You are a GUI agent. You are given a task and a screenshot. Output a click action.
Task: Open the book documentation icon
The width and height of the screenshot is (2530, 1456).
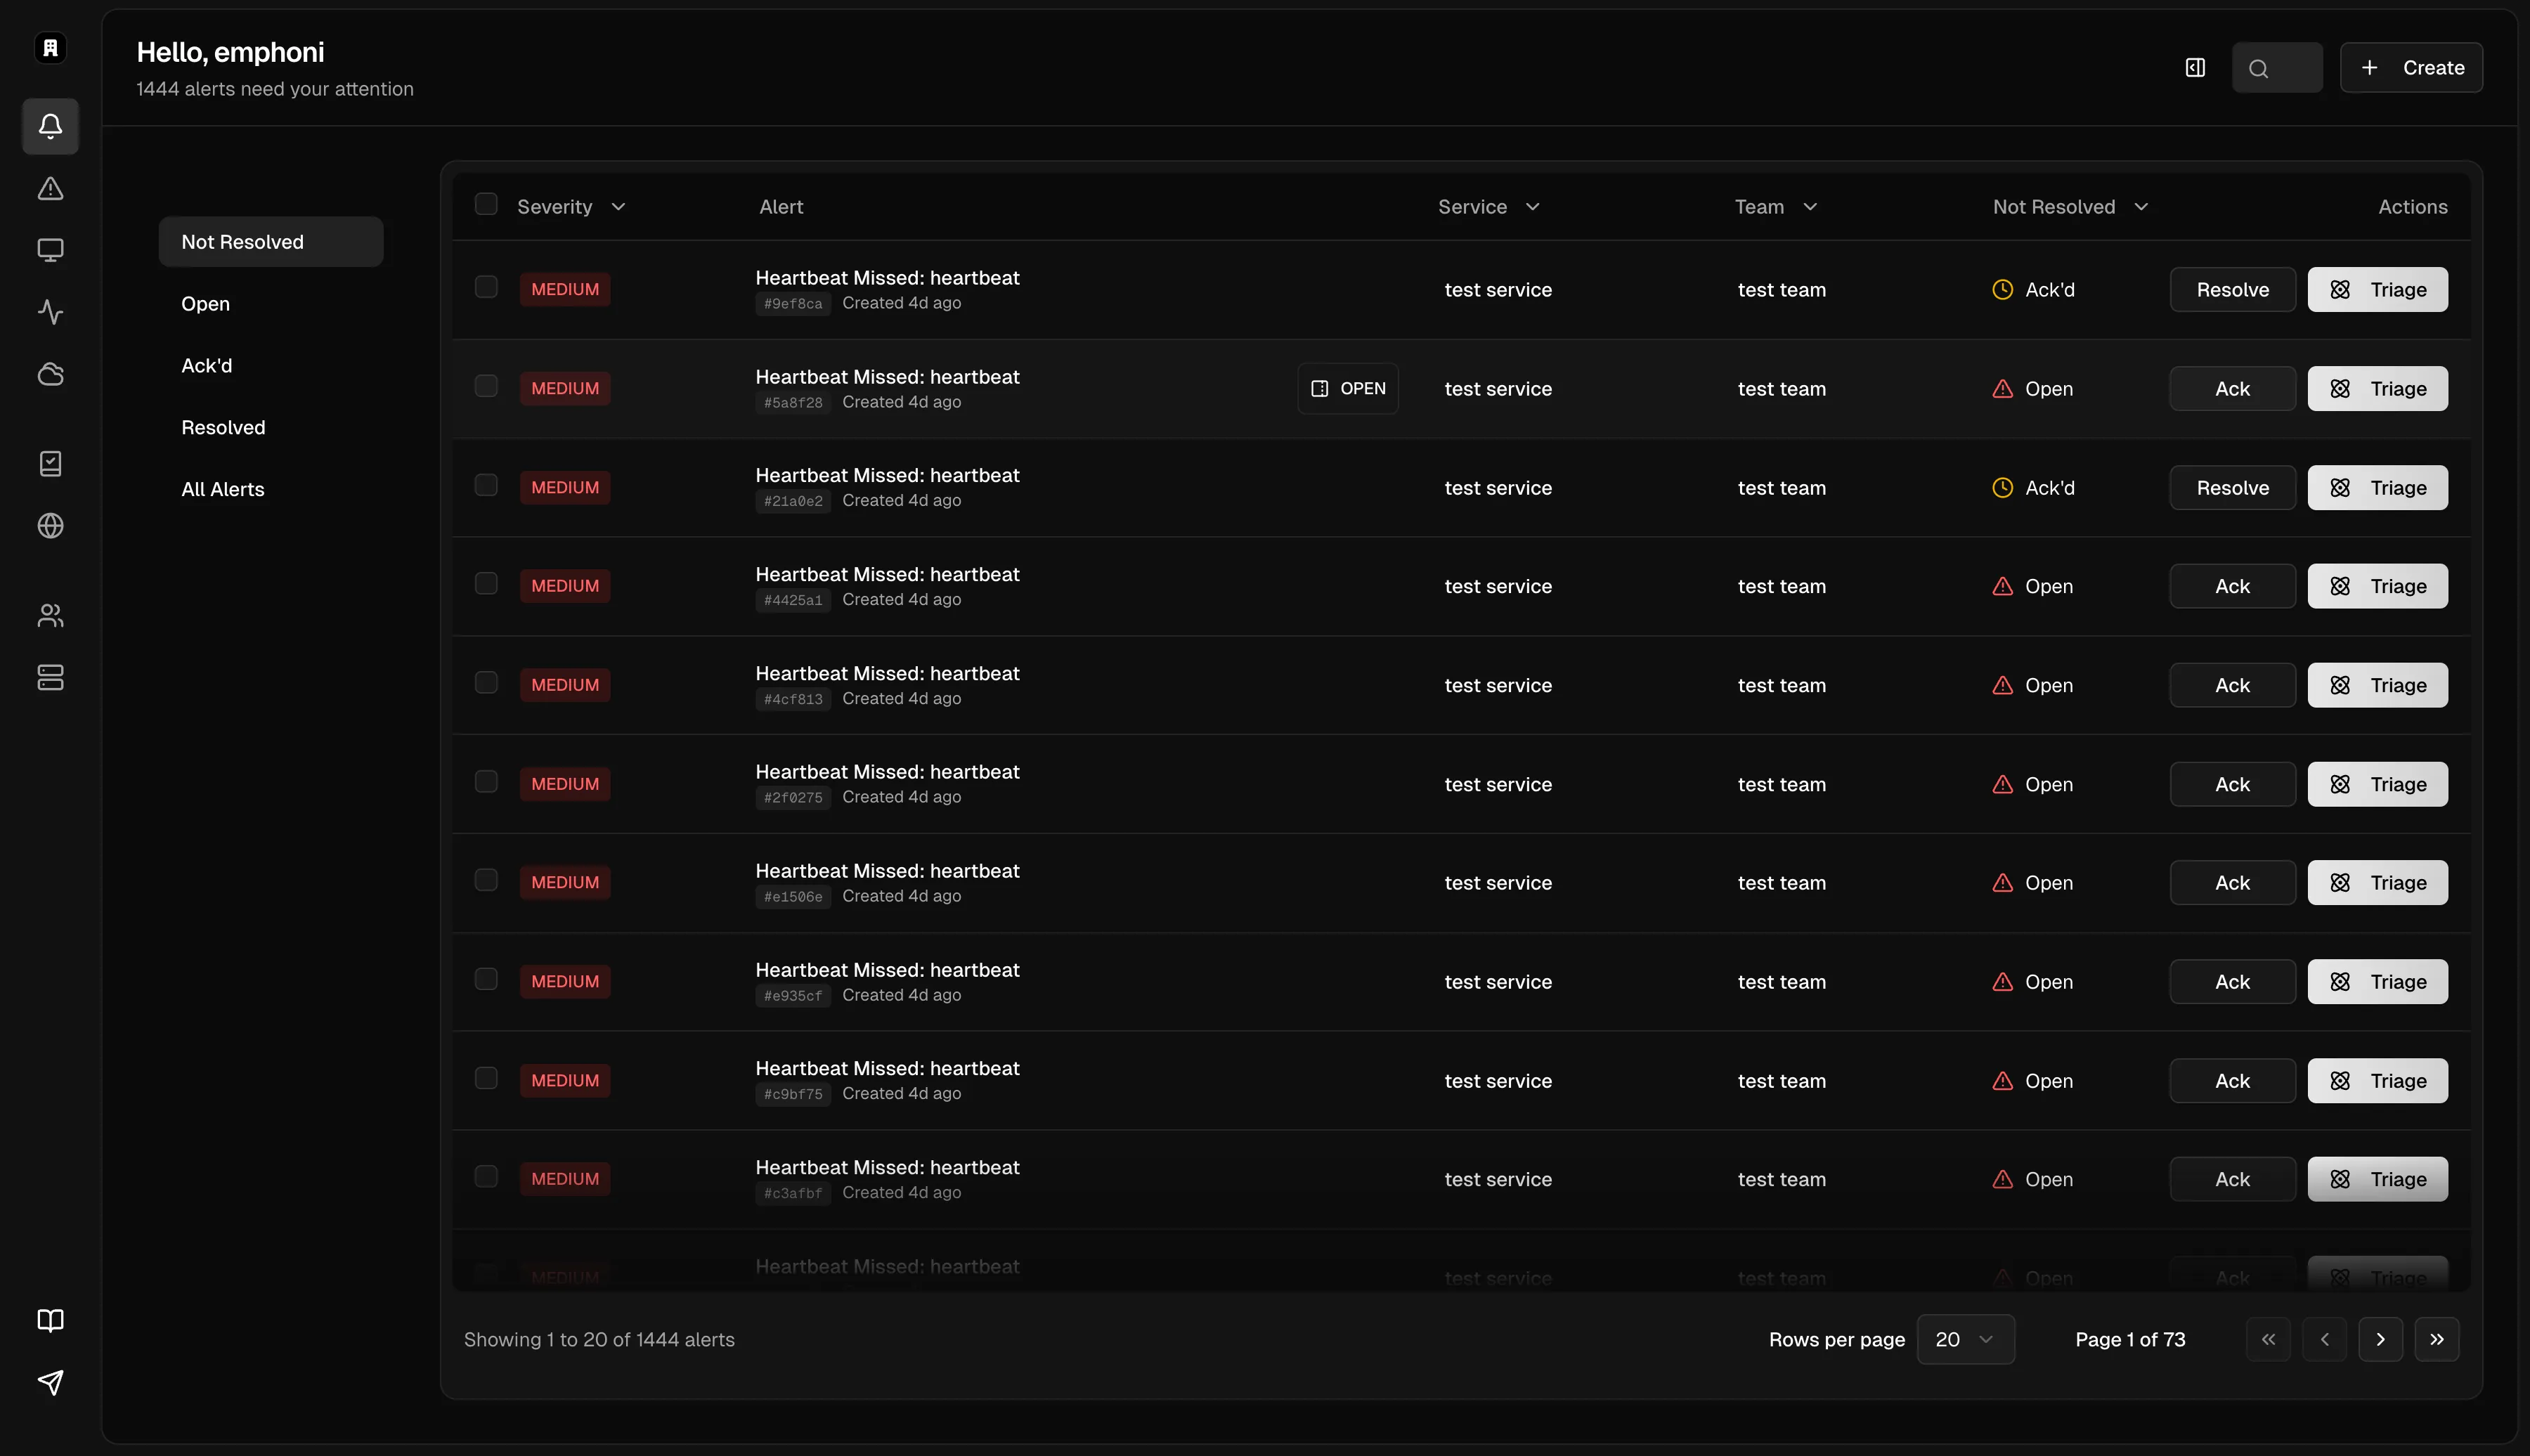(50, 1320)
